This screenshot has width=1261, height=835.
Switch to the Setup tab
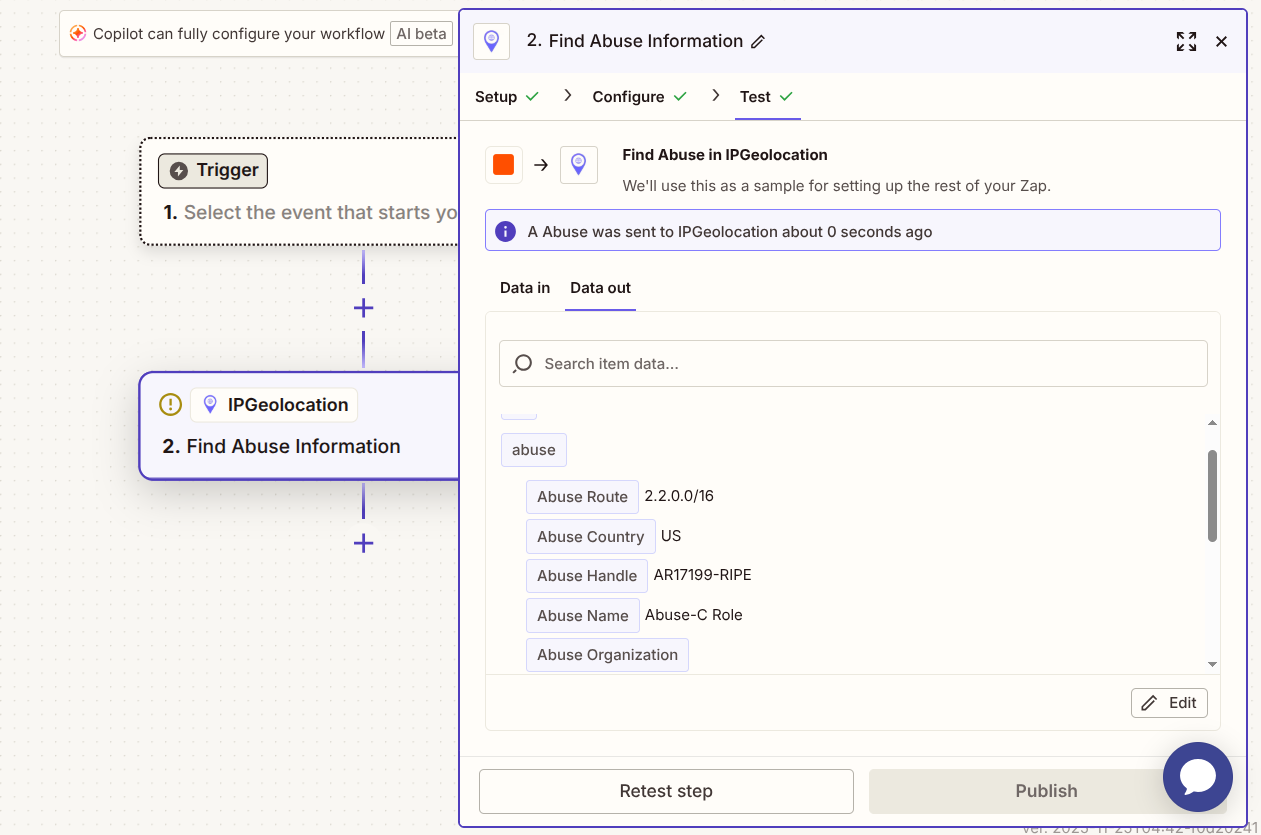pyautogui.click(x=496, y=97)
